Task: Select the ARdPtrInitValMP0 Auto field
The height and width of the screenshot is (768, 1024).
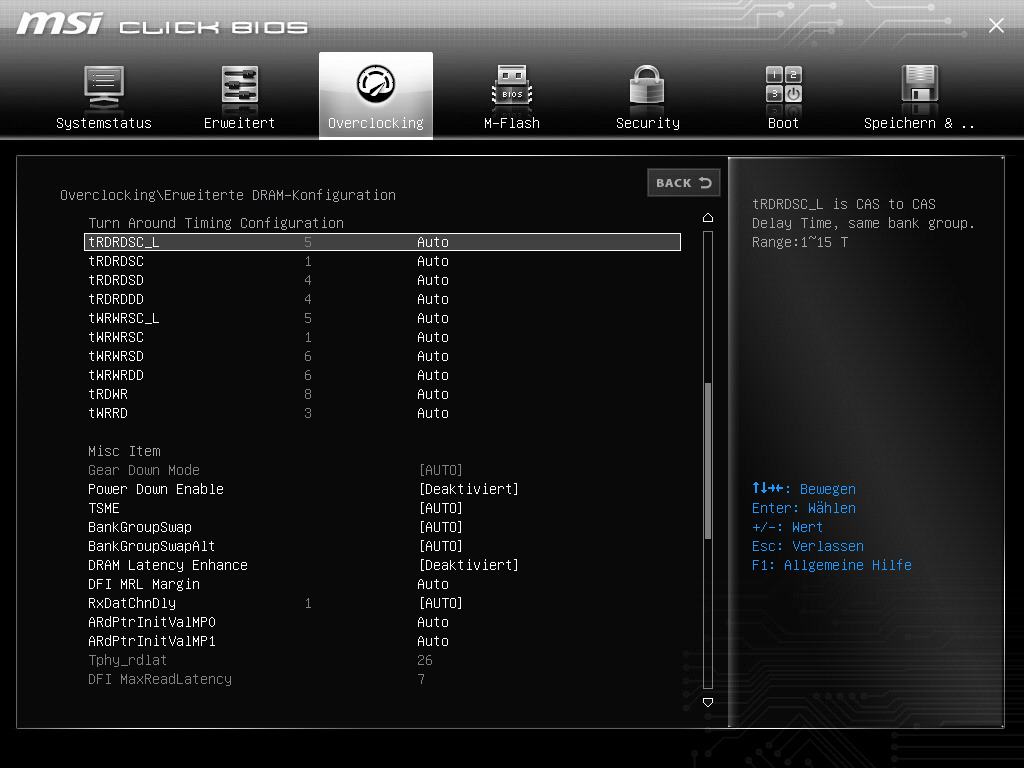Action: click(x=433, y=622)
